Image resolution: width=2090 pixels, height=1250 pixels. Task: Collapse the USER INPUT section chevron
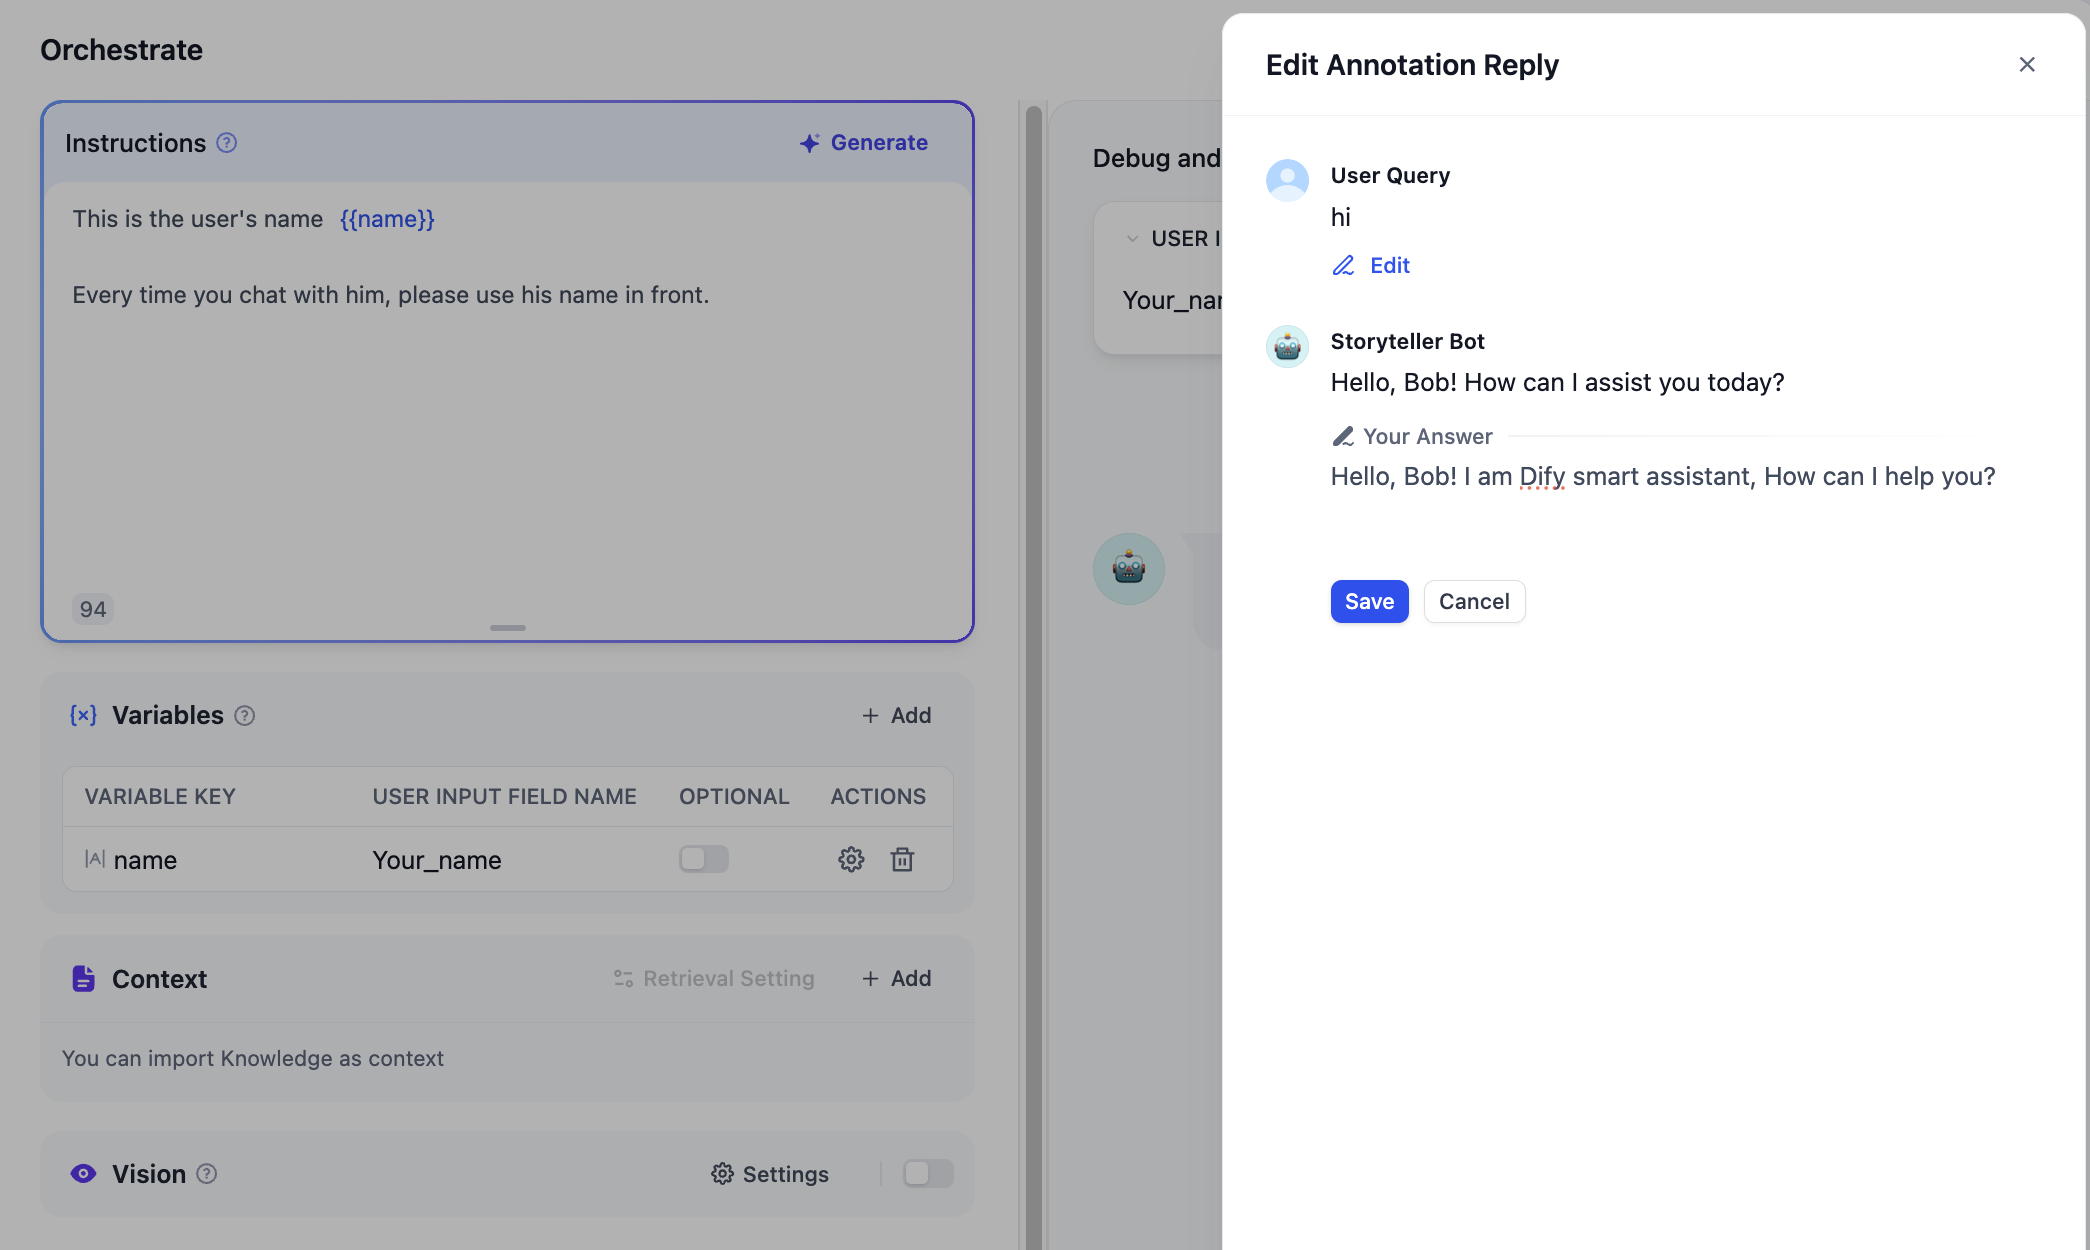(x=1132, y=238)
